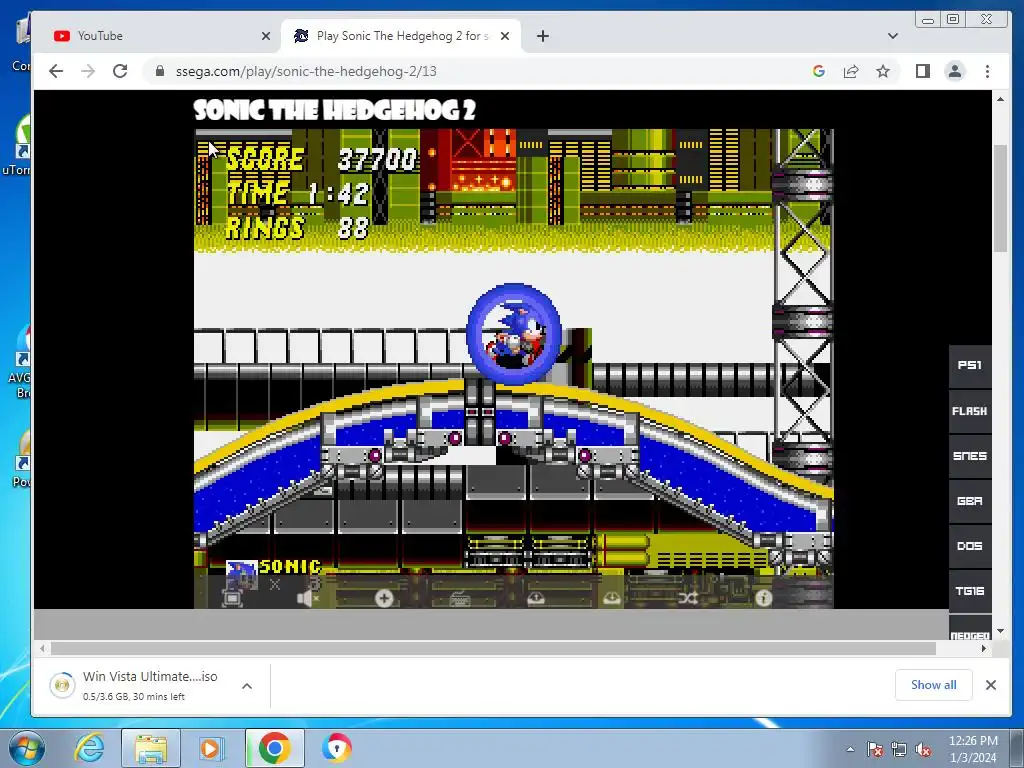
Task: Open the emulator info icon
Action: (x=763, y=598)
